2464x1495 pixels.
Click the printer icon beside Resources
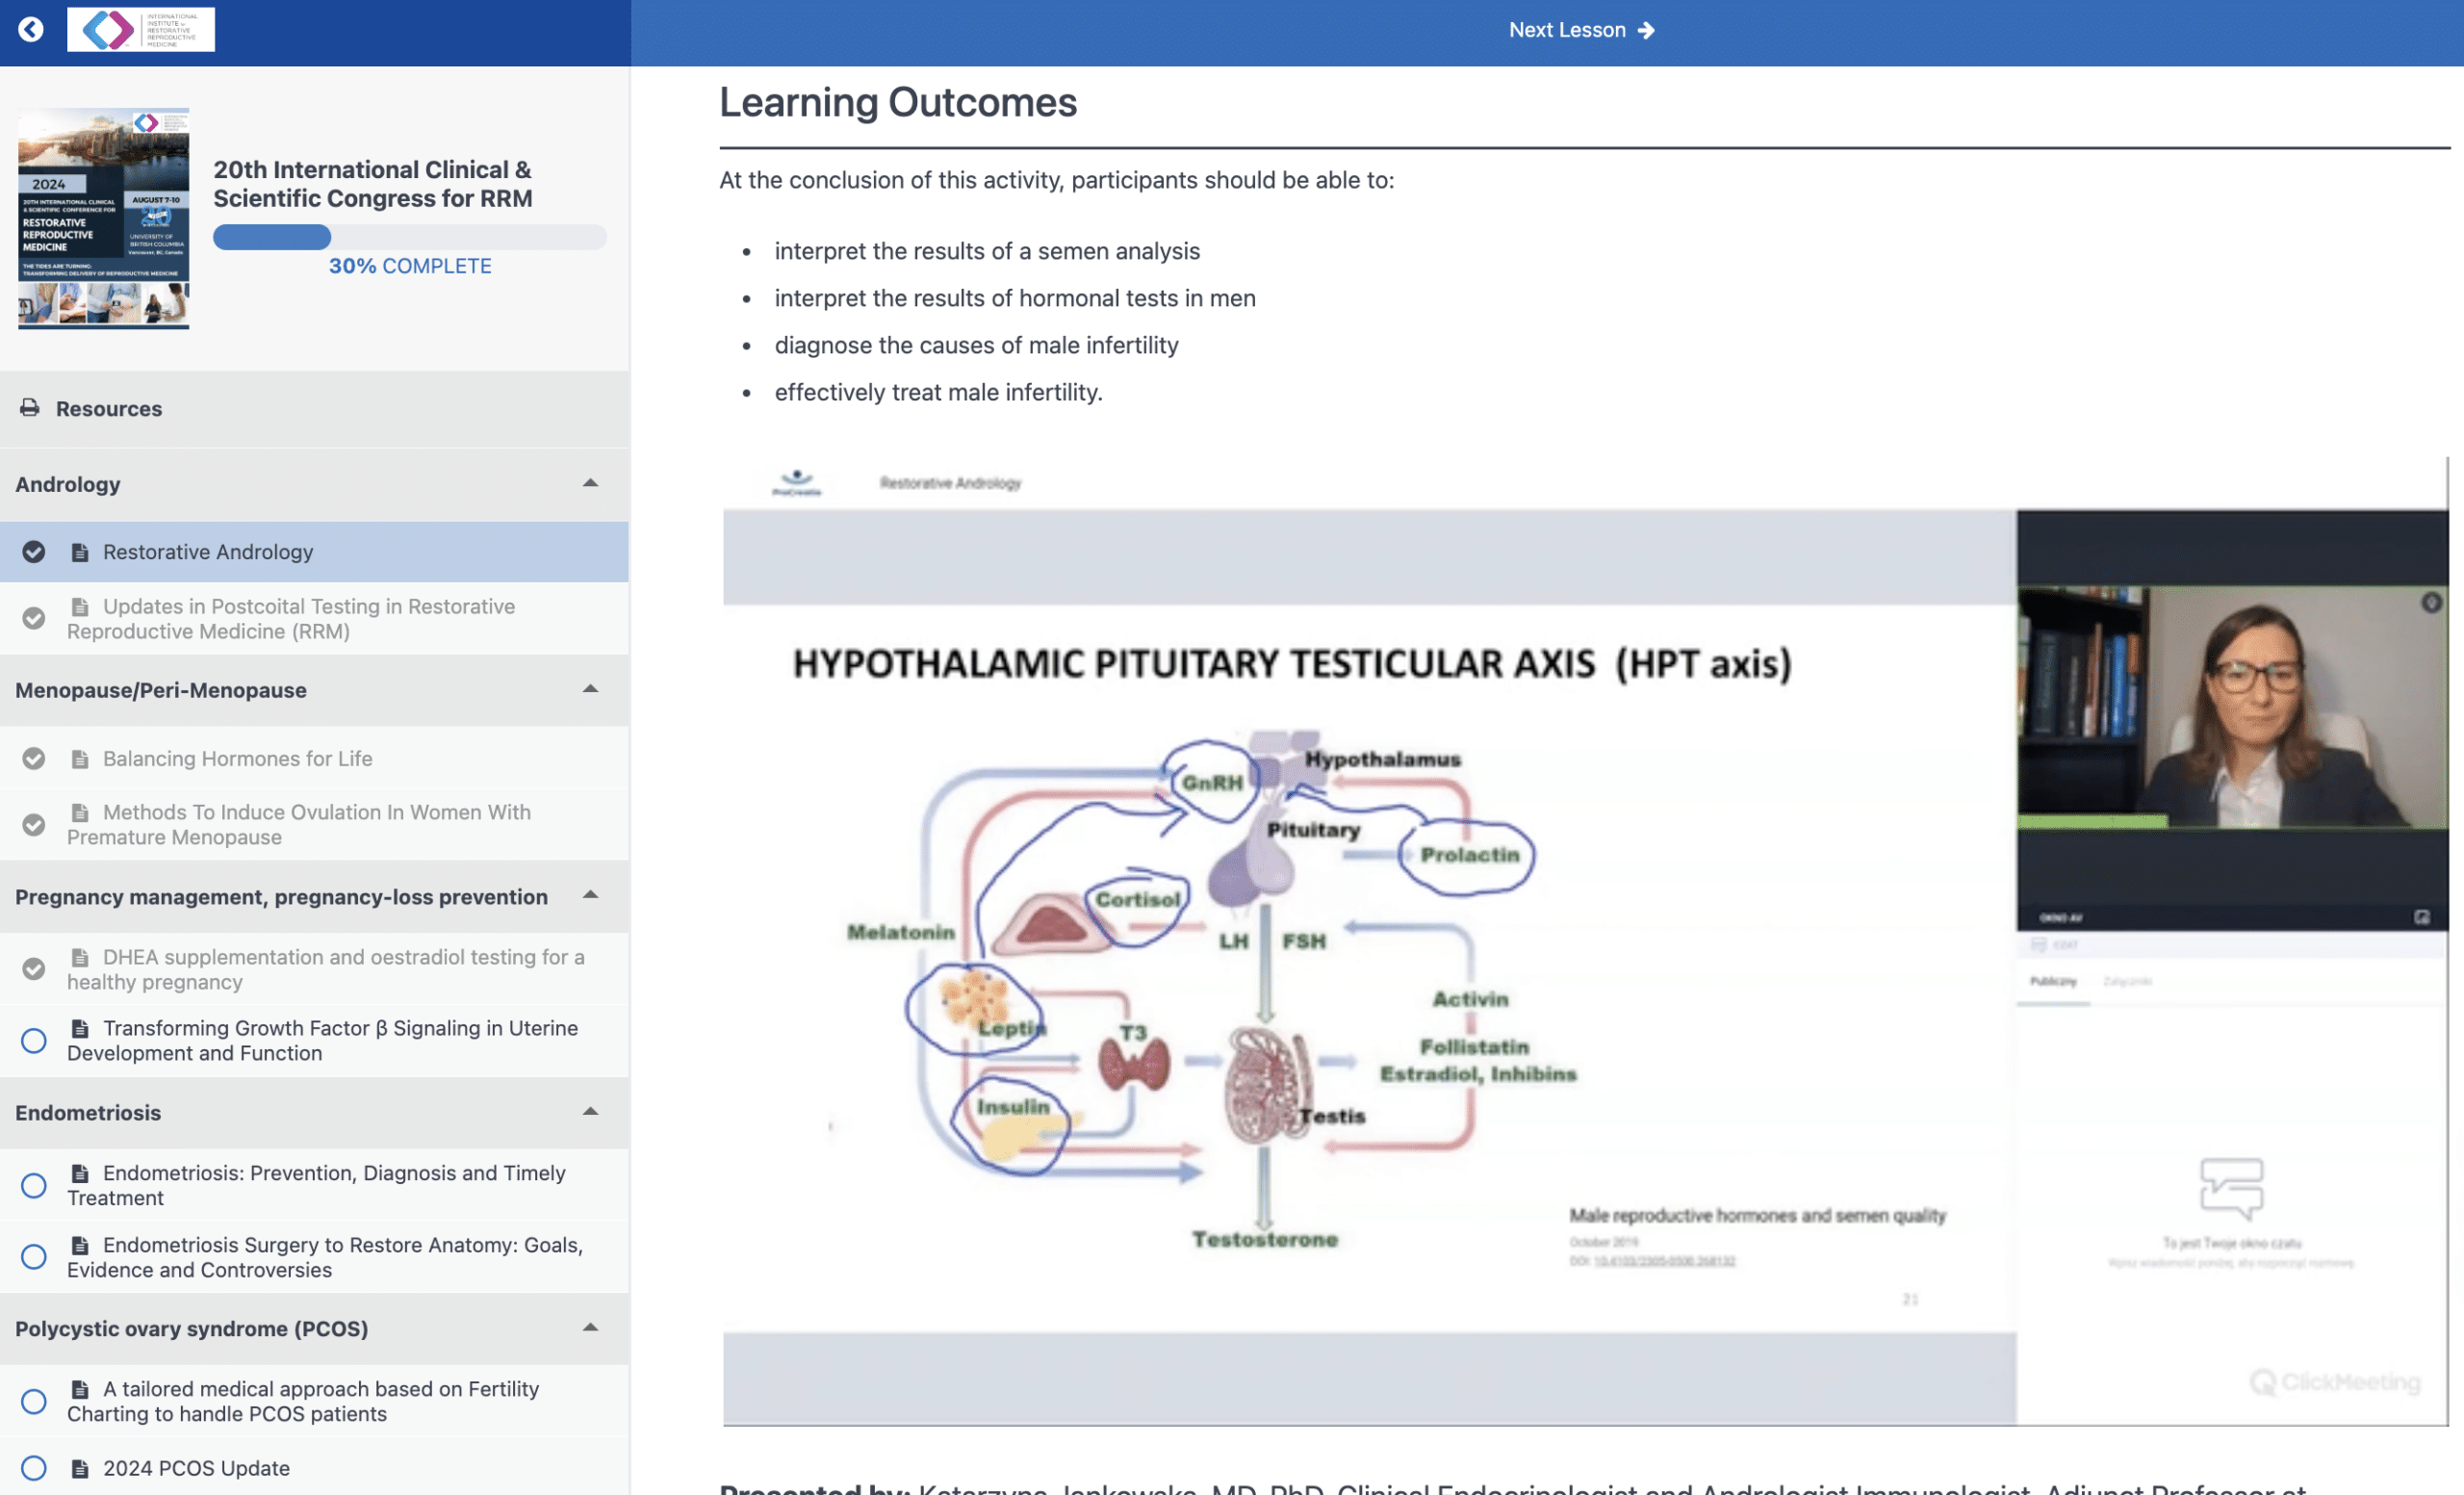[x=30, y=408]
